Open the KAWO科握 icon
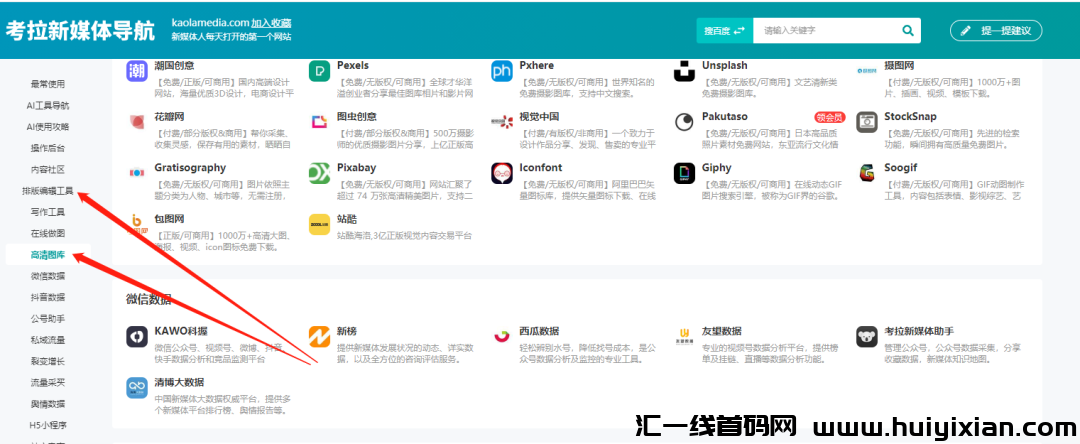 tap(137, 336)
